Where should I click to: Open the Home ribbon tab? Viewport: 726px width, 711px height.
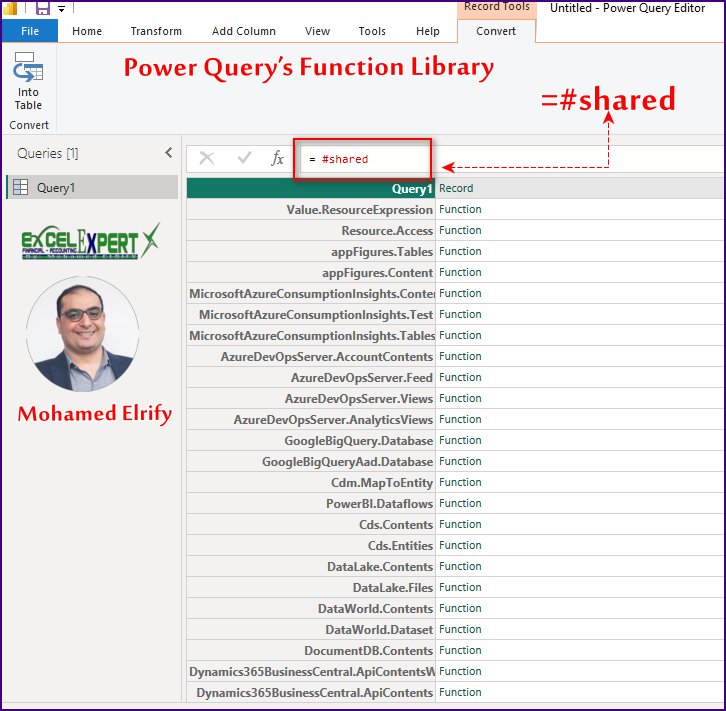pyautogui.click(x=87, y=31)
